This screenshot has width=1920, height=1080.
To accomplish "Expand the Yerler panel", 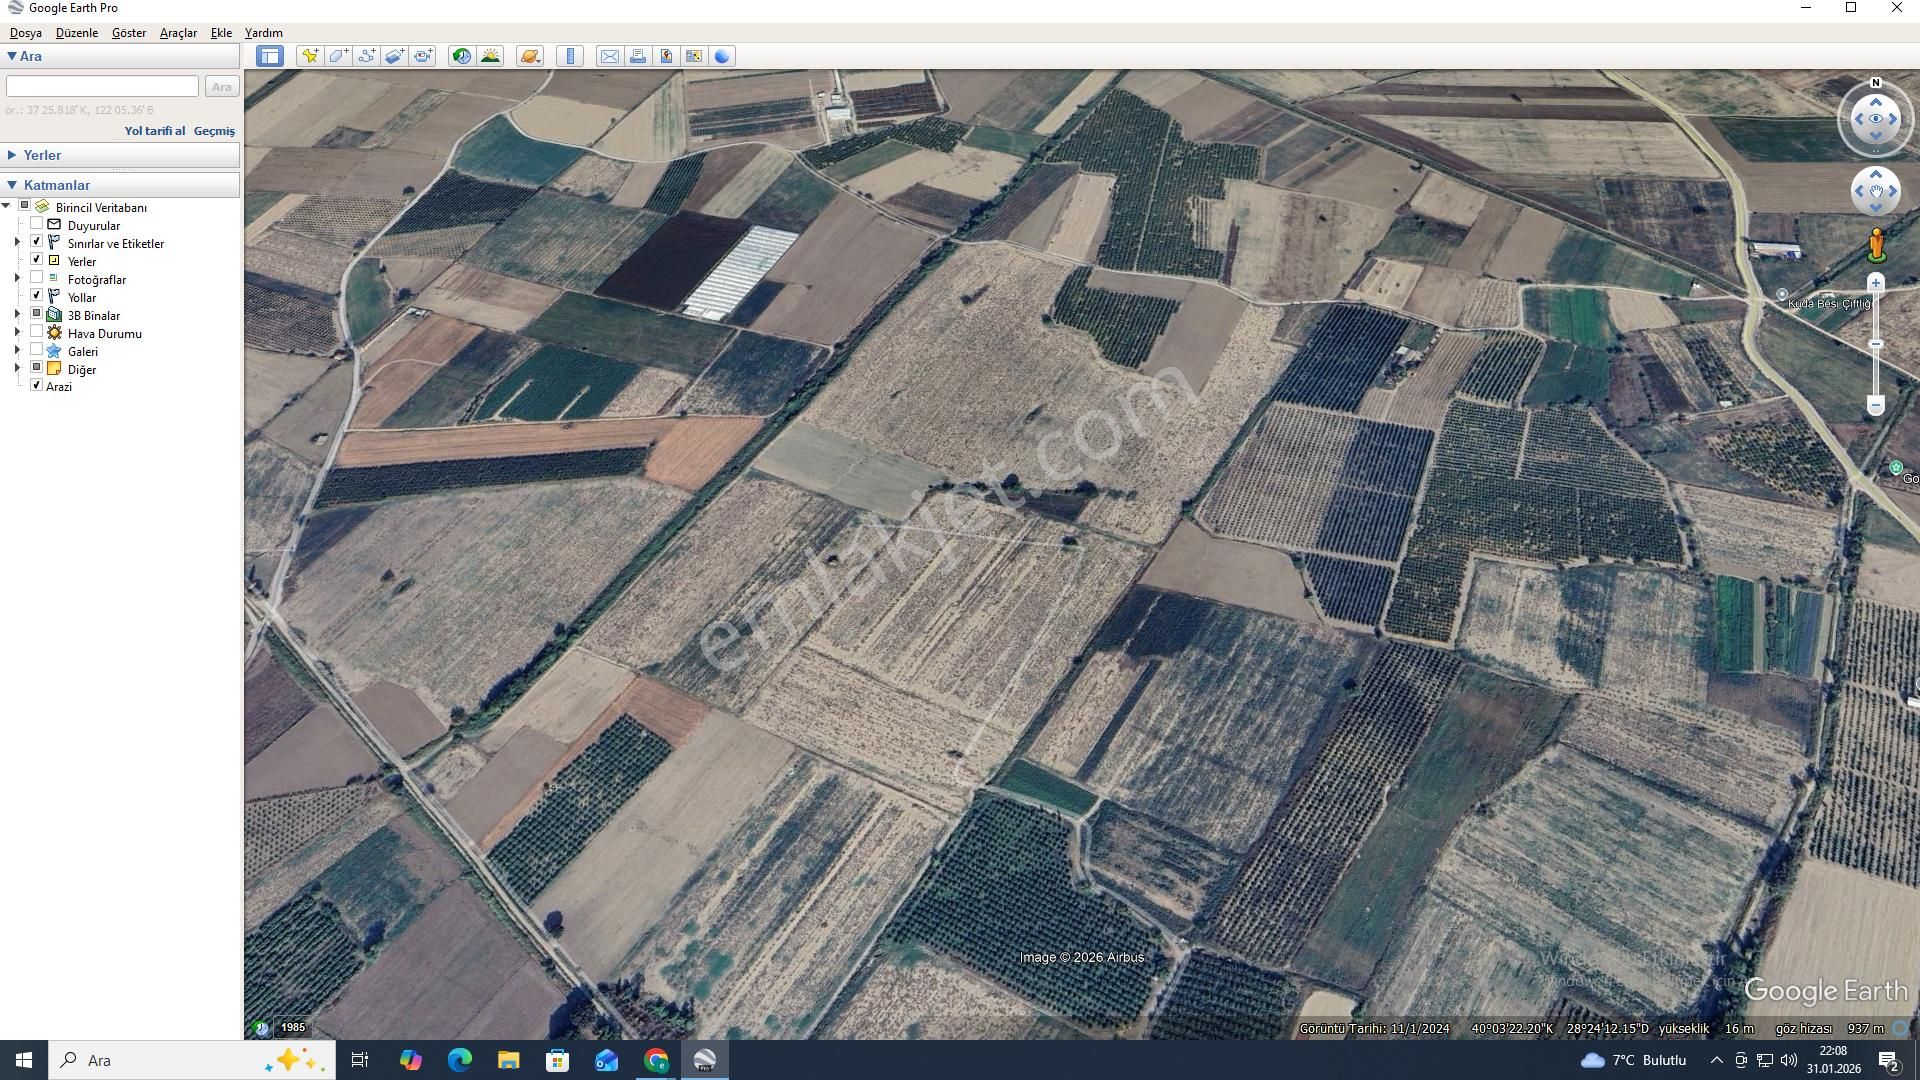I will (12, 155).
